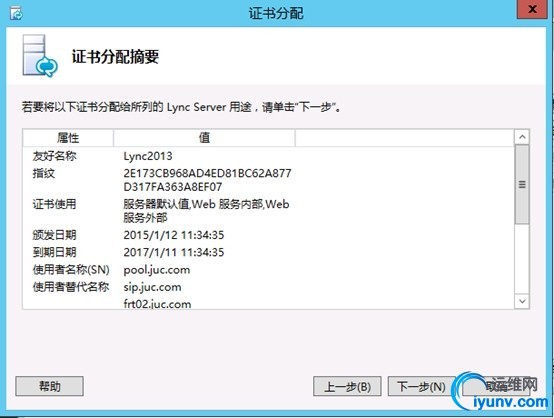This screenshot has width=554, height=418.
Task: Click the scrollbar down arrow
Action: [522, 301]
